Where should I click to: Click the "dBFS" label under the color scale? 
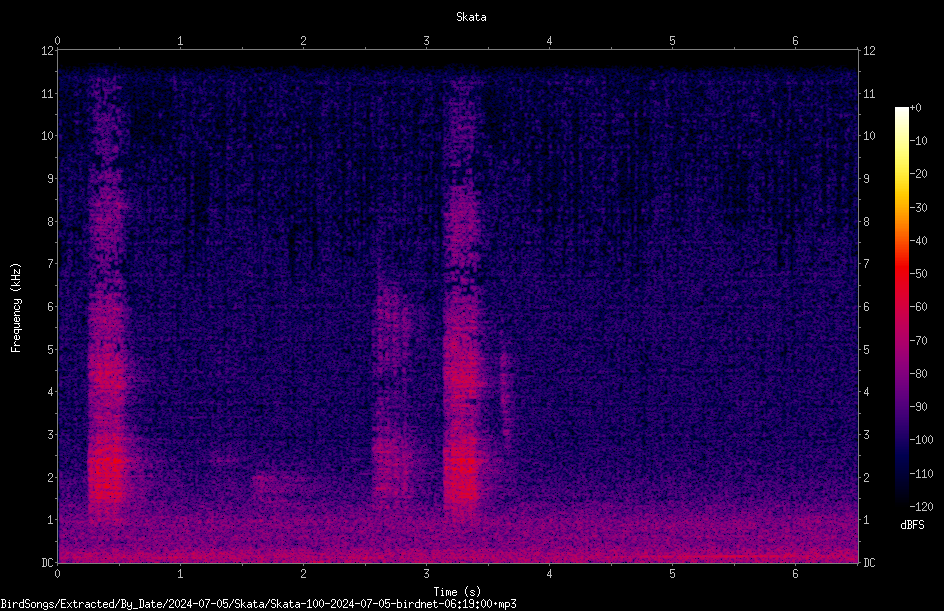coord(912,525)
